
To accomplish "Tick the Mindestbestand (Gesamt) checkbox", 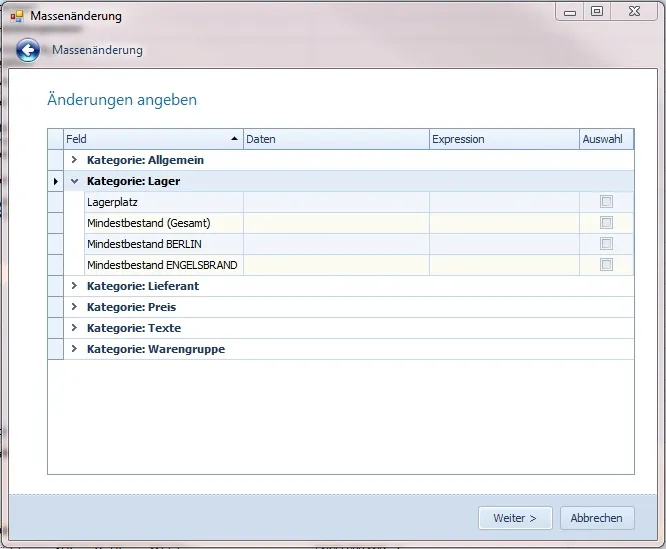I will coord(606,222).
